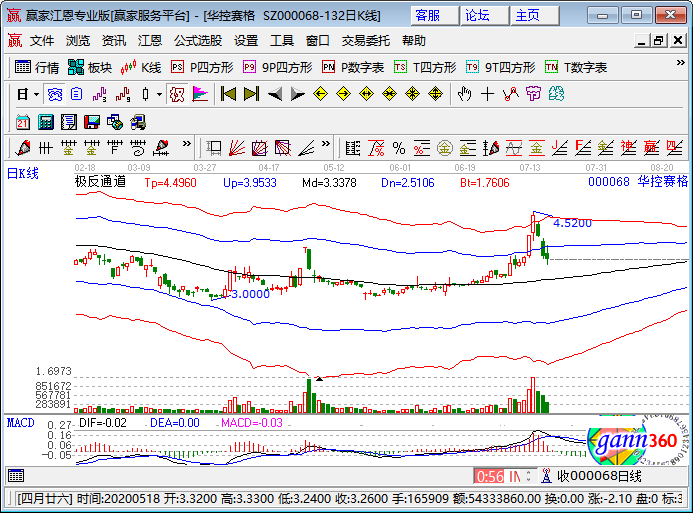Click the purple 时 icon

[x=533, y=94]
